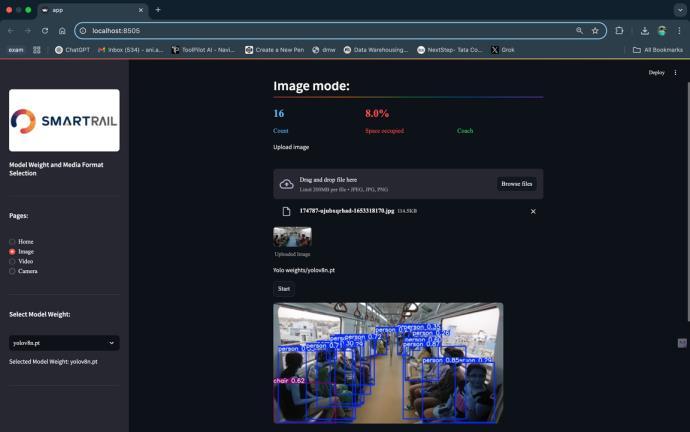Click the cloud upload icon
Image resolution: width=690 pixels, height=432 pixels.
pos(286,184)
